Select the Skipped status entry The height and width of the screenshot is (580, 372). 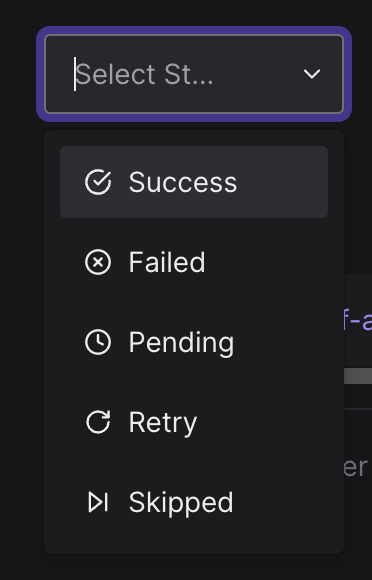194,502
